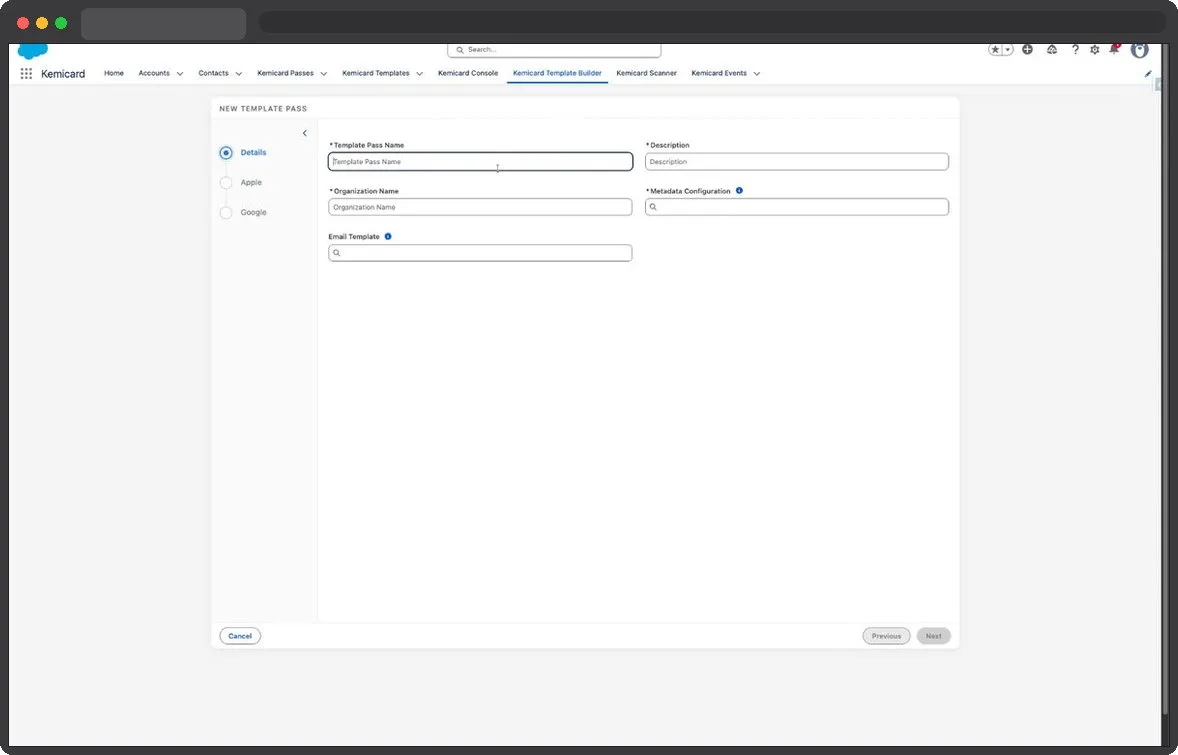1178x755 pixels.
Task: Open the Email Template lookup field
Action: (x=481, y=253)
